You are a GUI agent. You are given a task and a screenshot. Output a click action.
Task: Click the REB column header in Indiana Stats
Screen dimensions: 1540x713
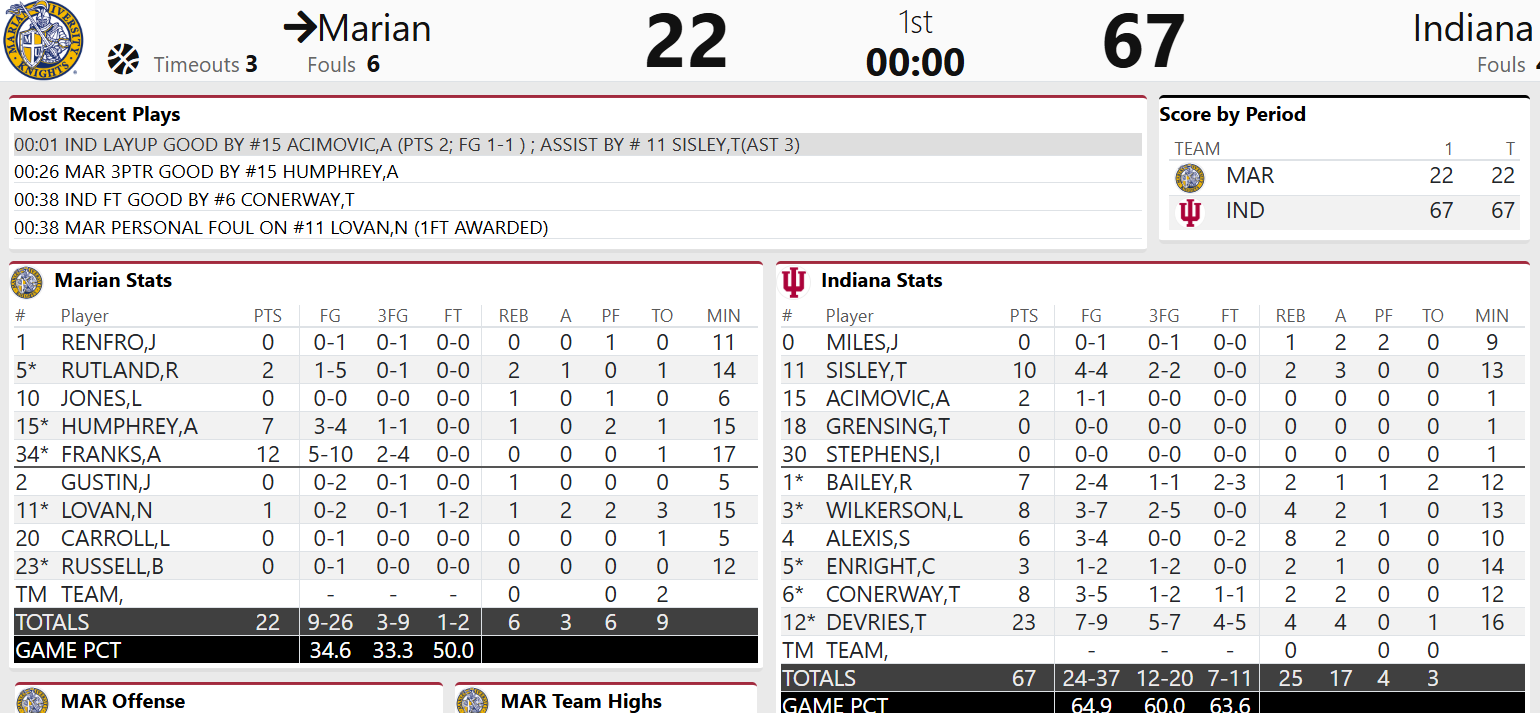[1290, 316]
